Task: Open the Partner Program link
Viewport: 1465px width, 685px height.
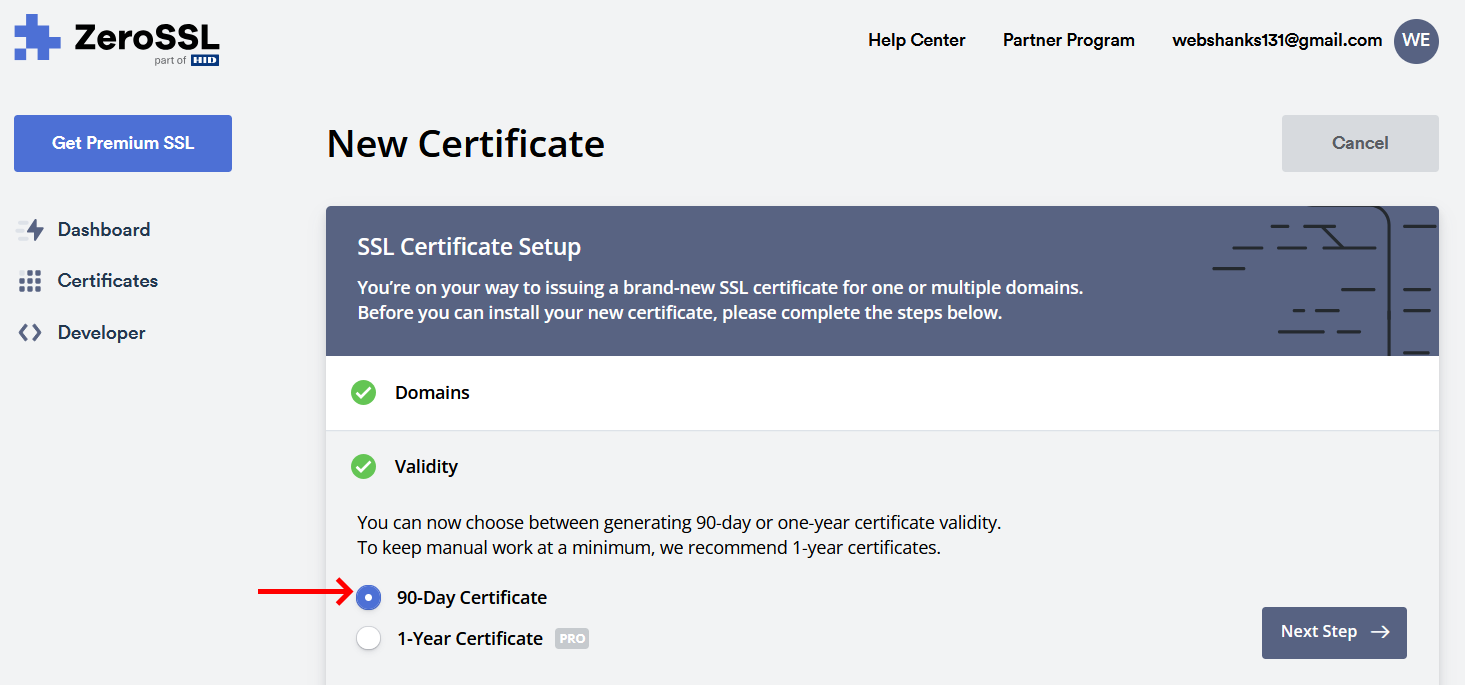Action: (1069, 40)
